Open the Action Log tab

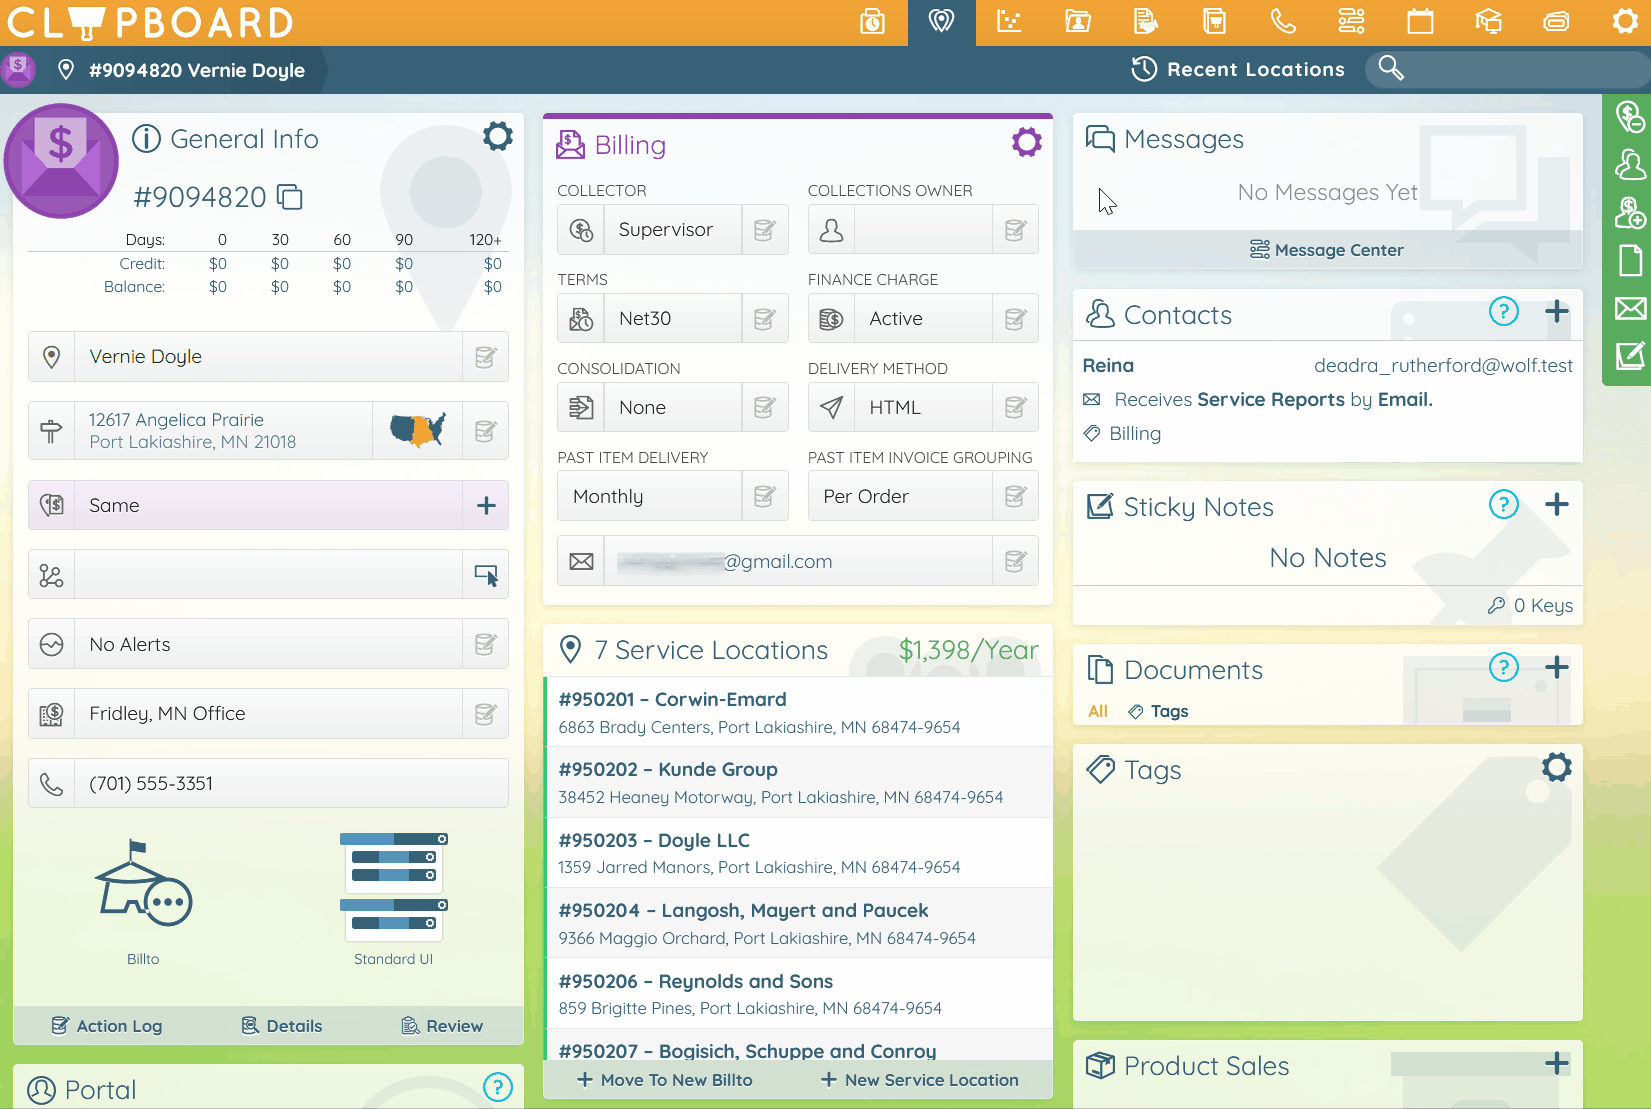tap(106, 1026)
